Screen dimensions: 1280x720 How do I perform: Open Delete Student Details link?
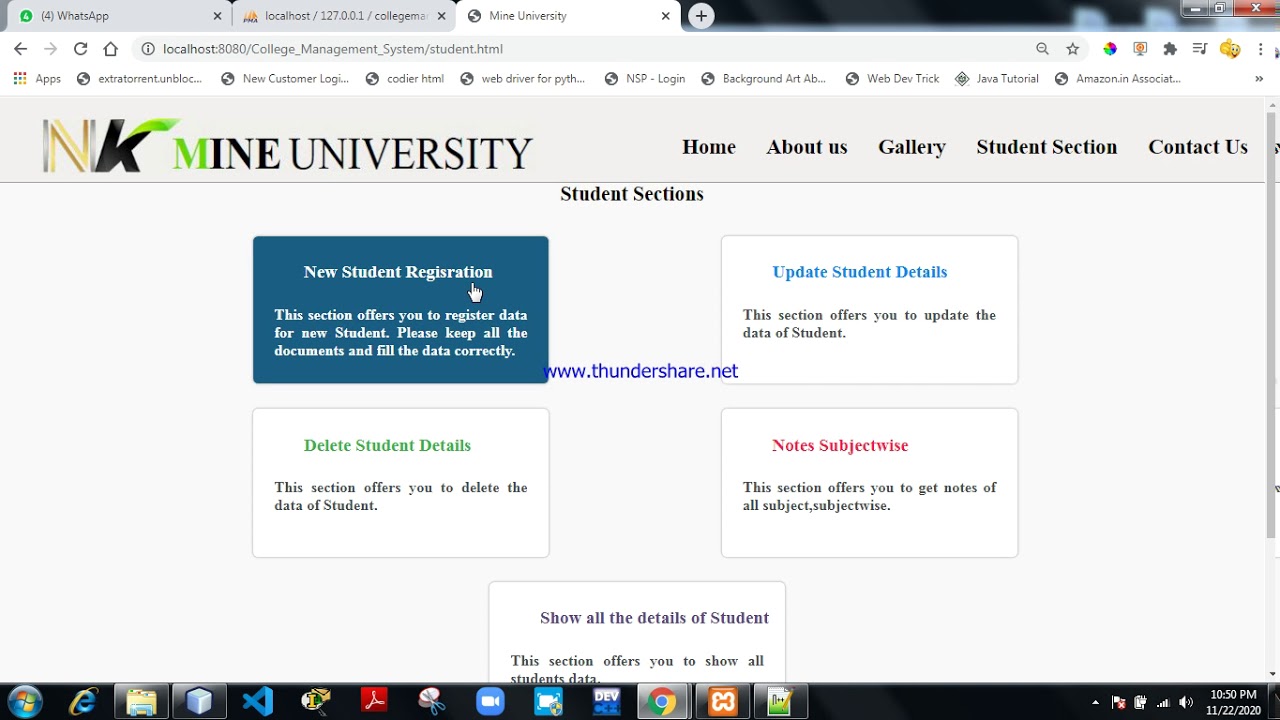(387, 445)
